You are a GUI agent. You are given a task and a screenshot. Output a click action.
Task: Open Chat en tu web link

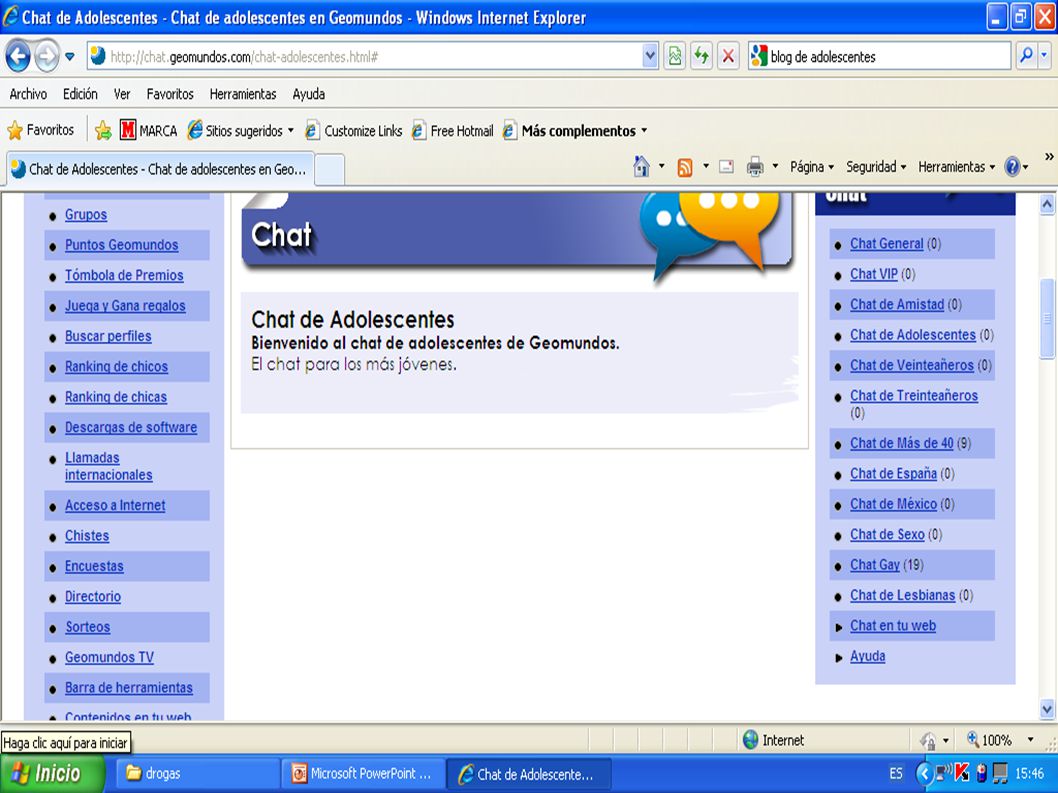893,626
